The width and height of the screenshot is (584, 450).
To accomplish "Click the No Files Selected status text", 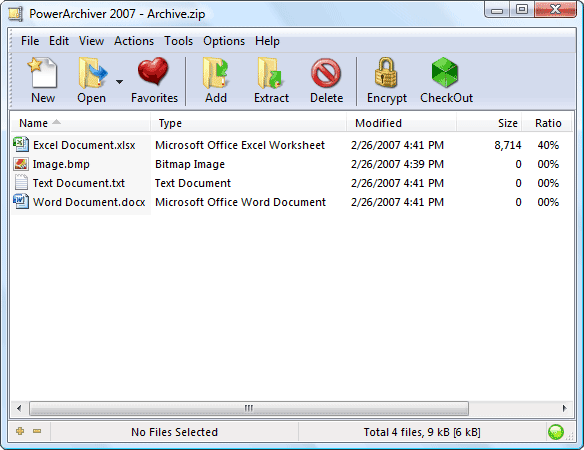I will pos(174,432).
